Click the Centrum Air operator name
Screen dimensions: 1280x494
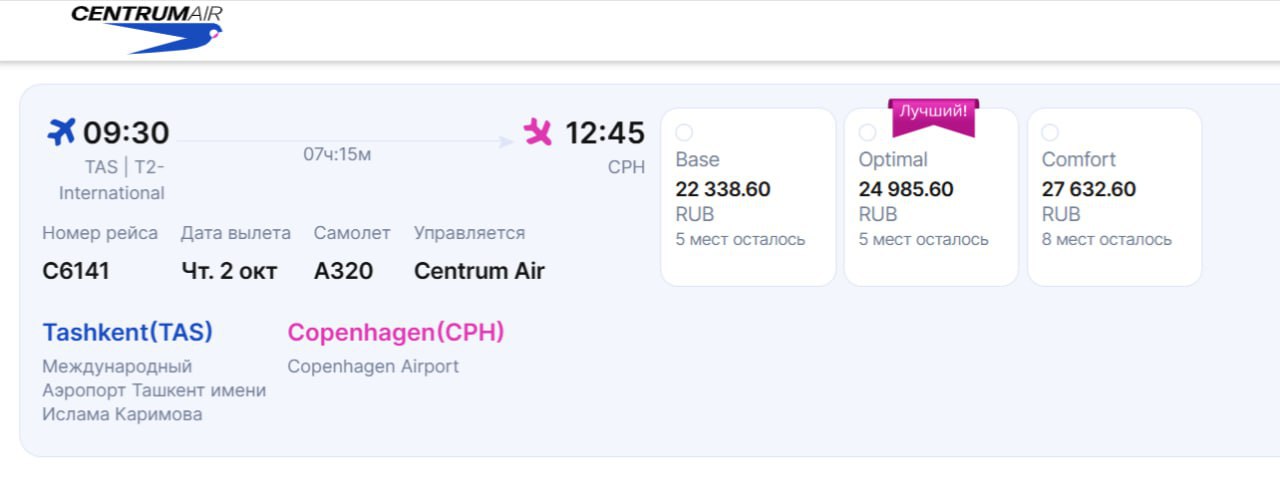479,271
